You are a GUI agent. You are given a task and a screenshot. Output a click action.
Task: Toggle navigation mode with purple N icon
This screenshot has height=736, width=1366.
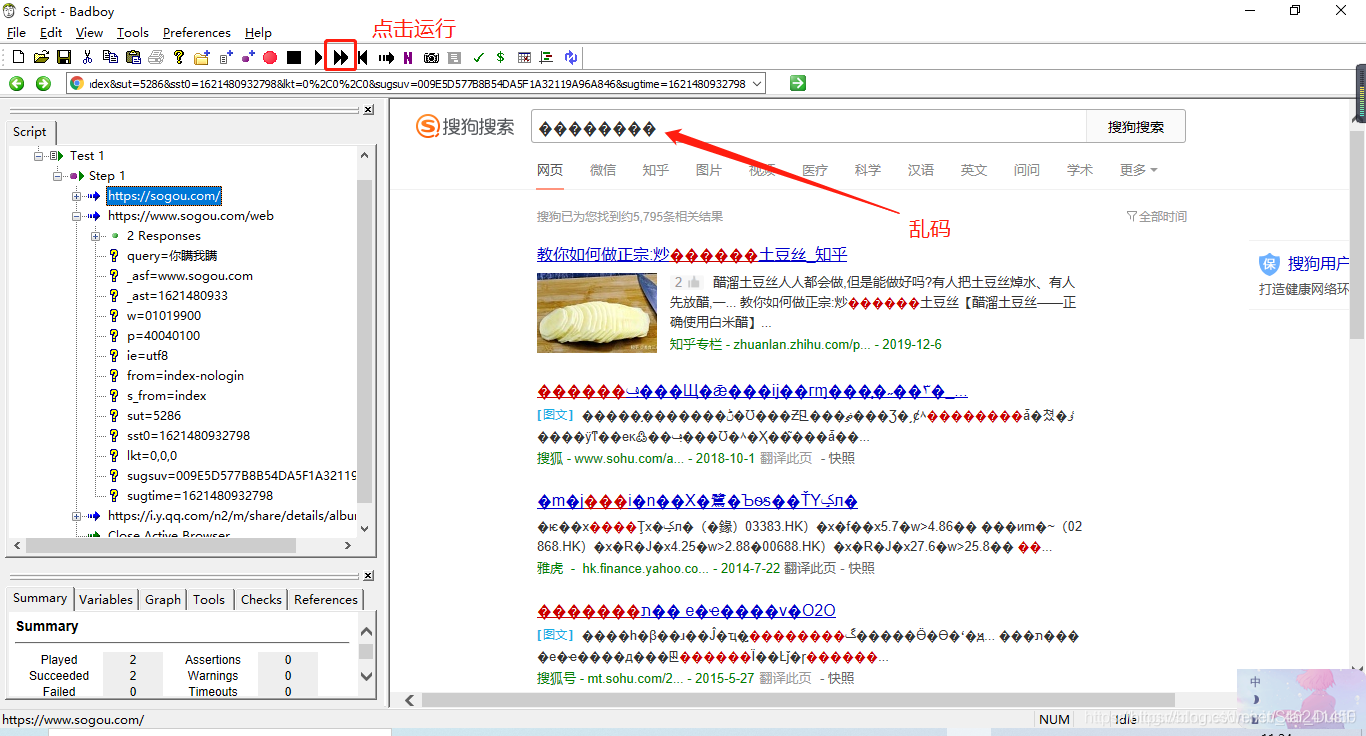[x=408, y=58]
